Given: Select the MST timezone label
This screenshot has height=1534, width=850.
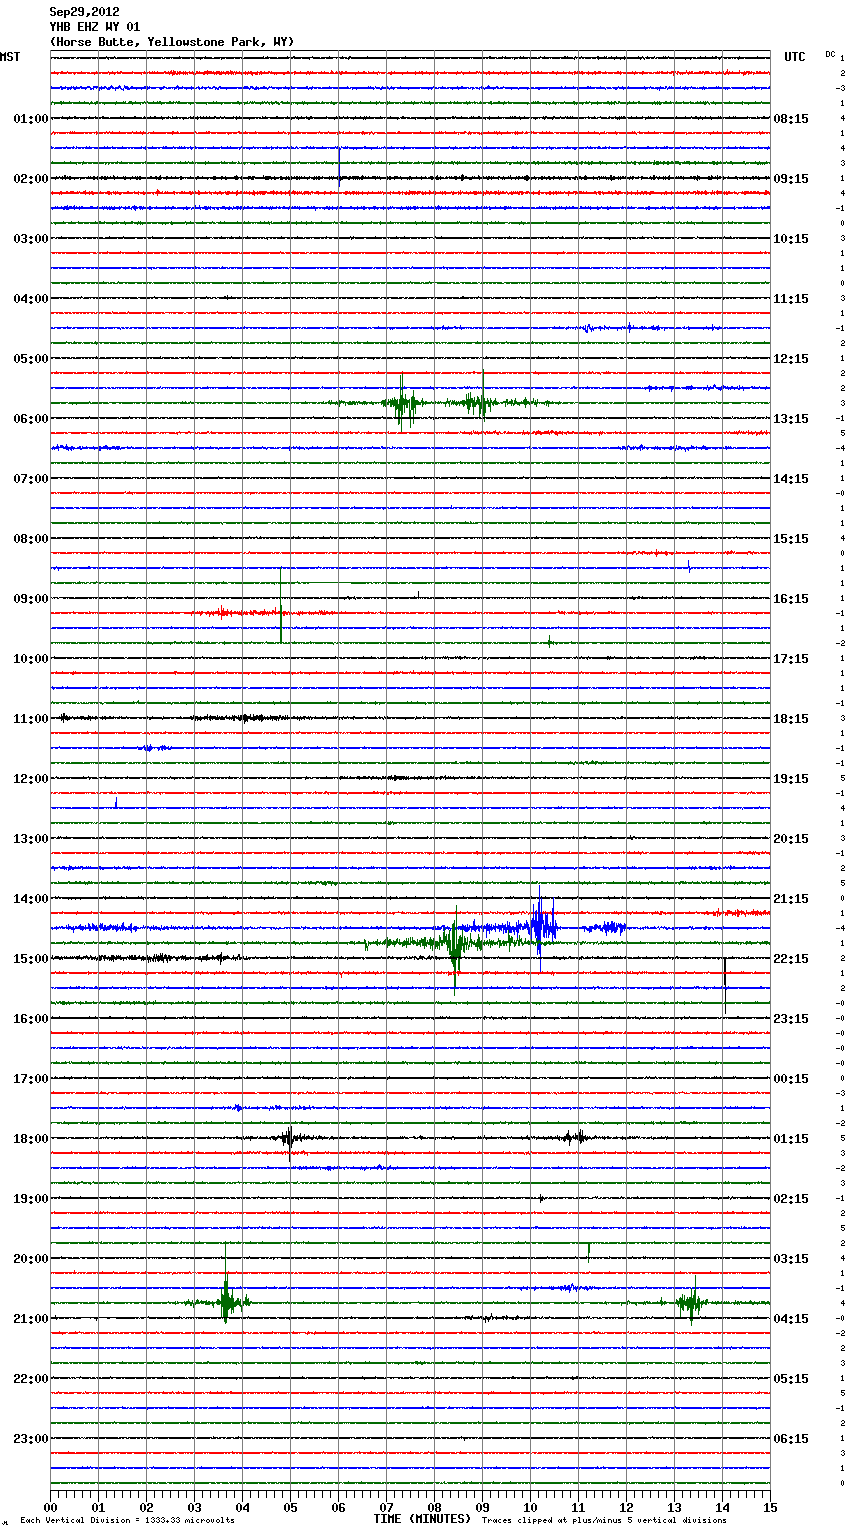Looking at the screenshot, I should click(x=10, y=57).
